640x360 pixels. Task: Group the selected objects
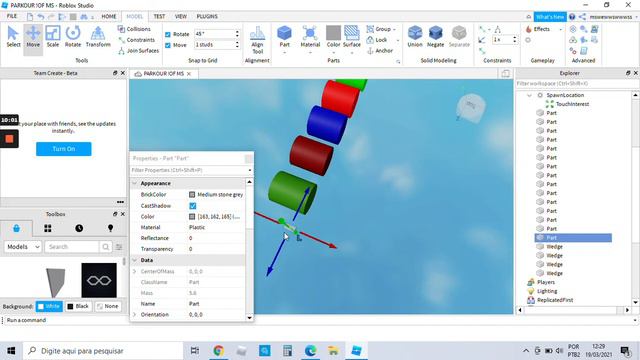pos(379,29)
